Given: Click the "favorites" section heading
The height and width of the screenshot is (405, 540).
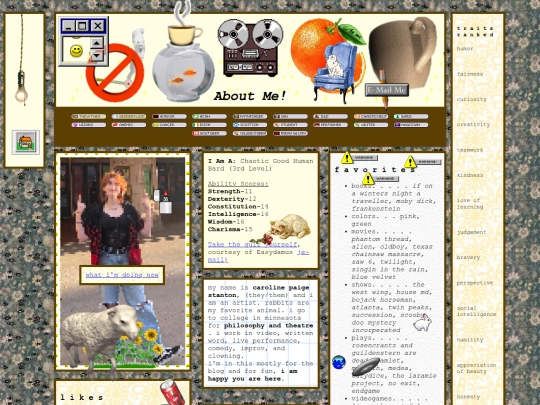Looking at the screenshot, I should pyautogui.click(x=375, y=169).
